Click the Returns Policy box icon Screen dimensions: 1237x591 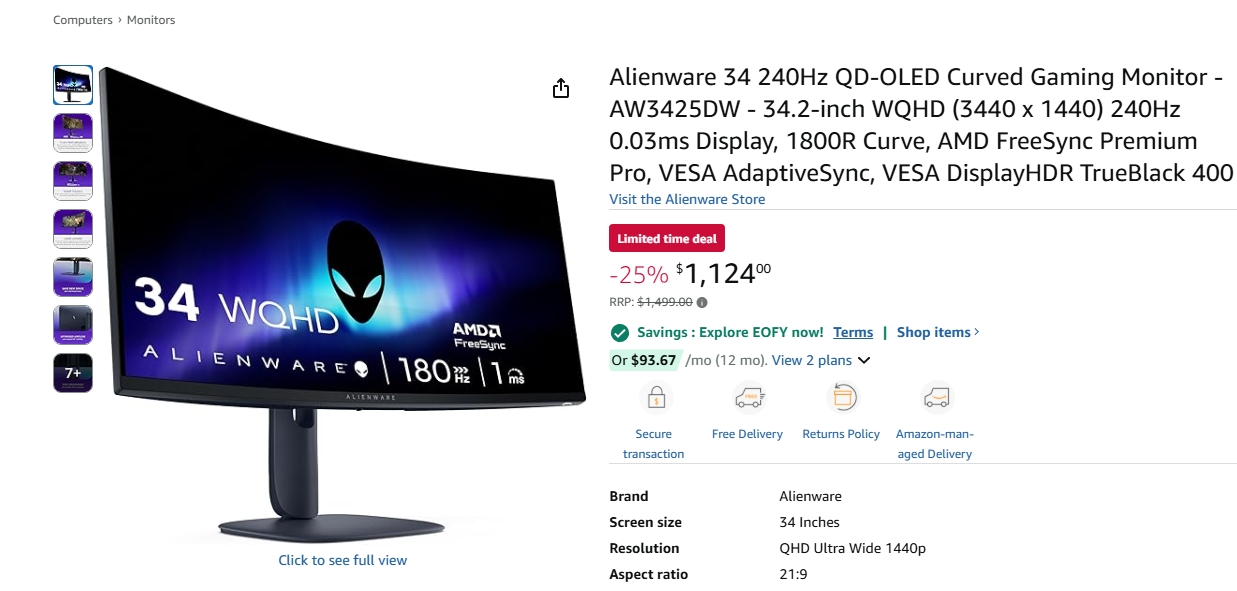pos(842,398)
